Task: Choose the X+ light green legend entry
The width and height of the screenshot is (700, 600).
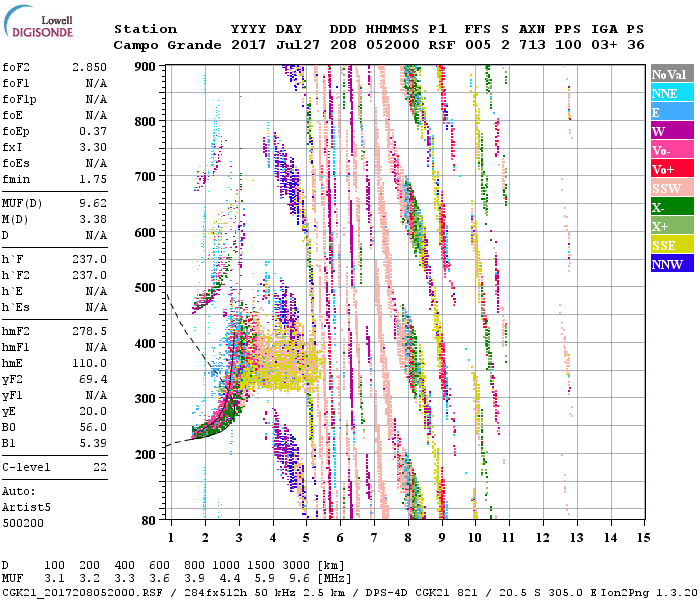Action: (670, 226)
